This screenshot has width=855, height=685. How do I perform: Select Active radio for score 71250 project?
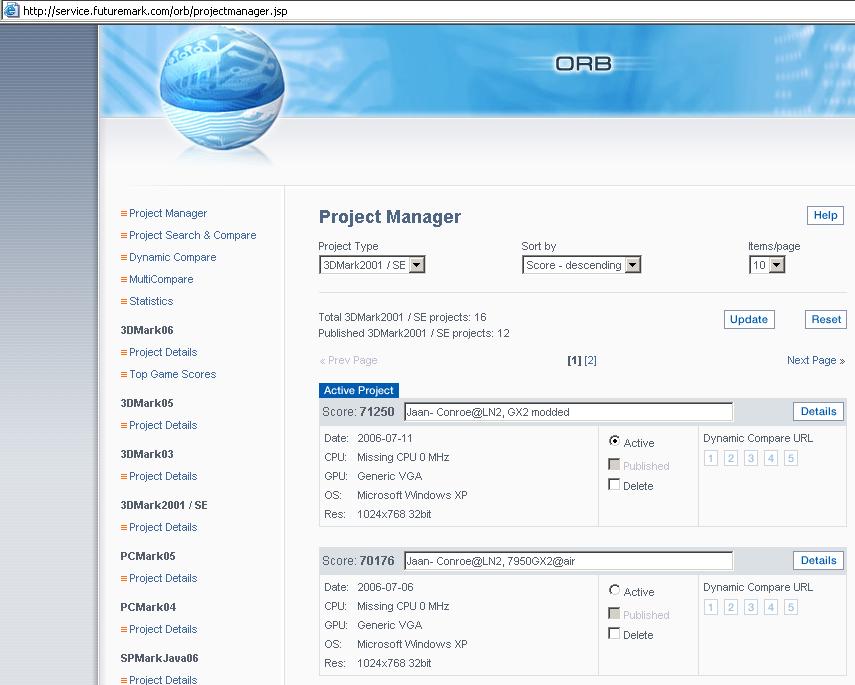[x=614, y=441]
